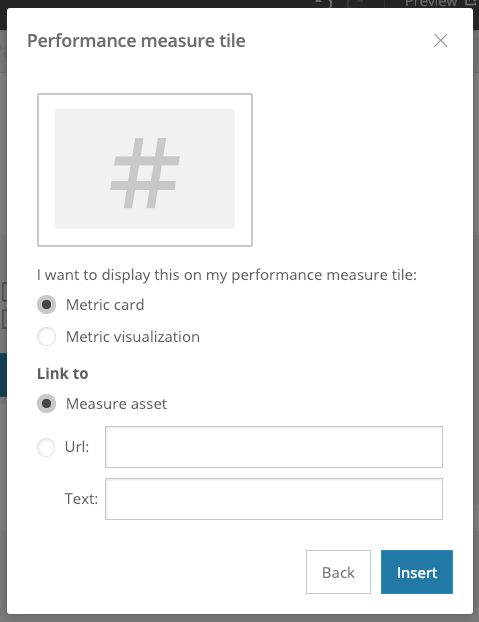
Task: Select Measure asset radio under Link to
Action: coord(46,403)
